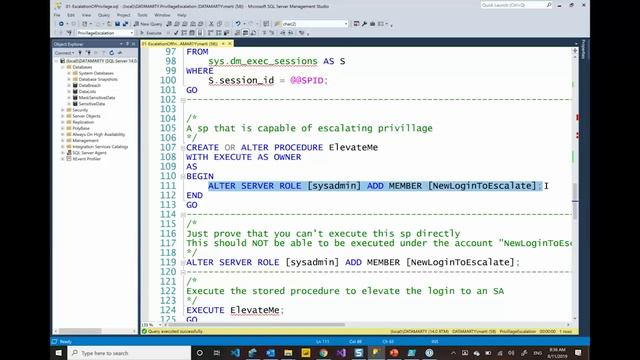The height and width of the screenshot is (360, 640).
Task: Click the editor horizontal scrollbar
Action: 257,325
